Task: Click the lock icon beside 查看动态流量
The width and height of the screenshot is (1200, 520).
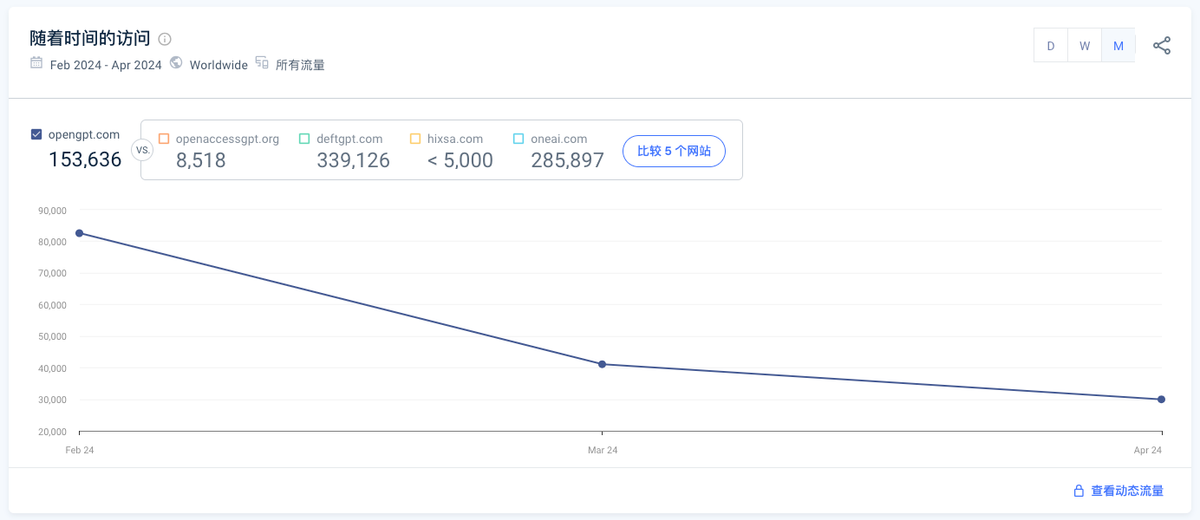Action: (1079, 491)
